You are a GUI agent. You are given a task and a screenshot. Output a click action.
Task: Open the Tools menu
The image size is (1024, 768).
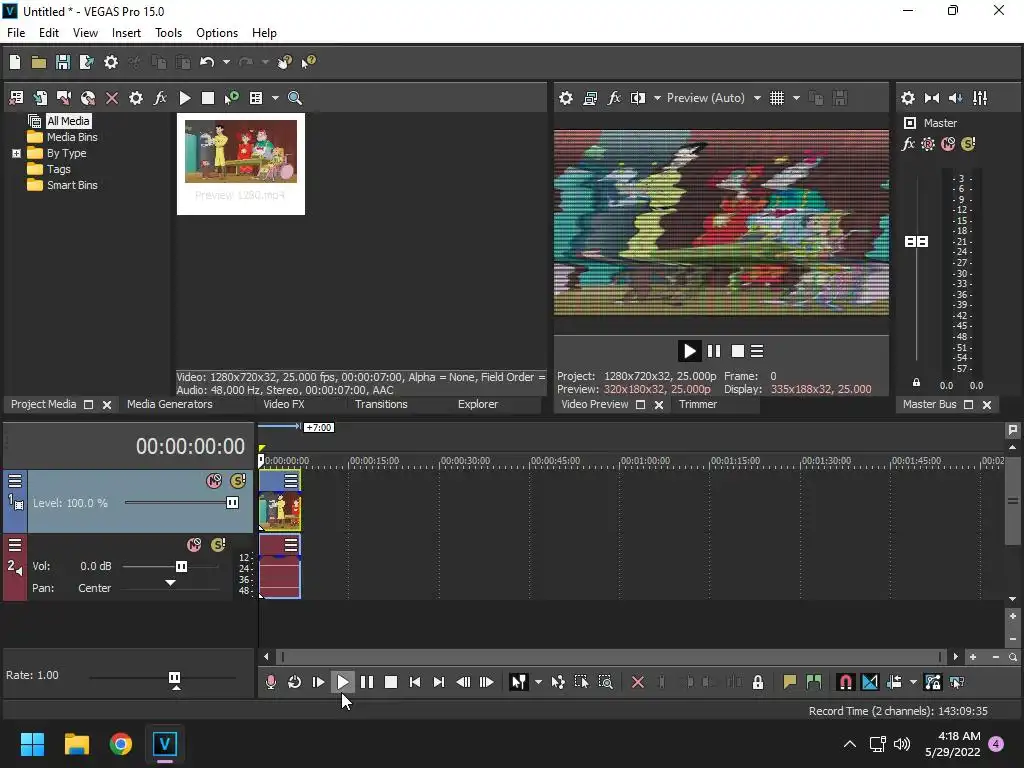coord(168,33)
